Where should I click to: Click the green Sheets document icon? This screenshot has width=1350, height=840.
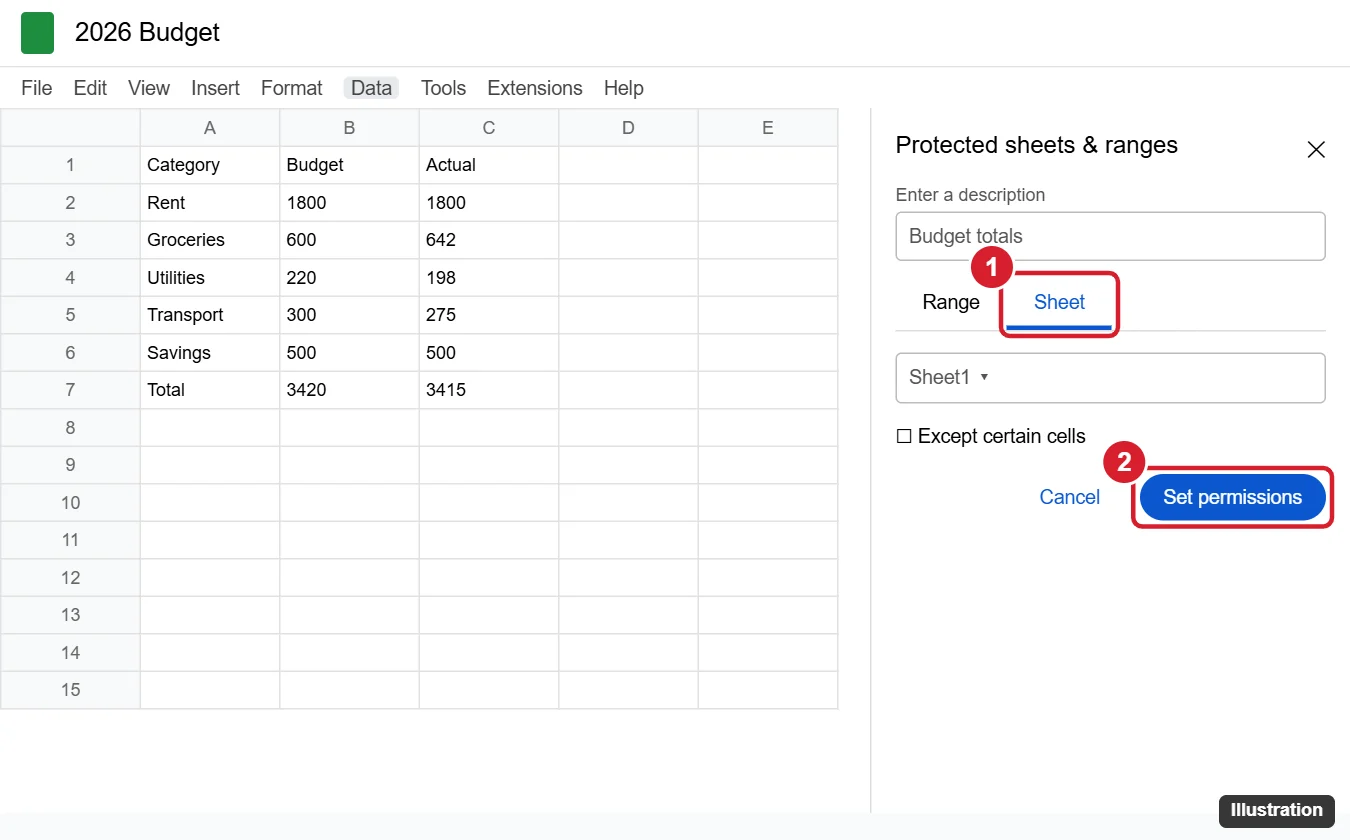37,33
